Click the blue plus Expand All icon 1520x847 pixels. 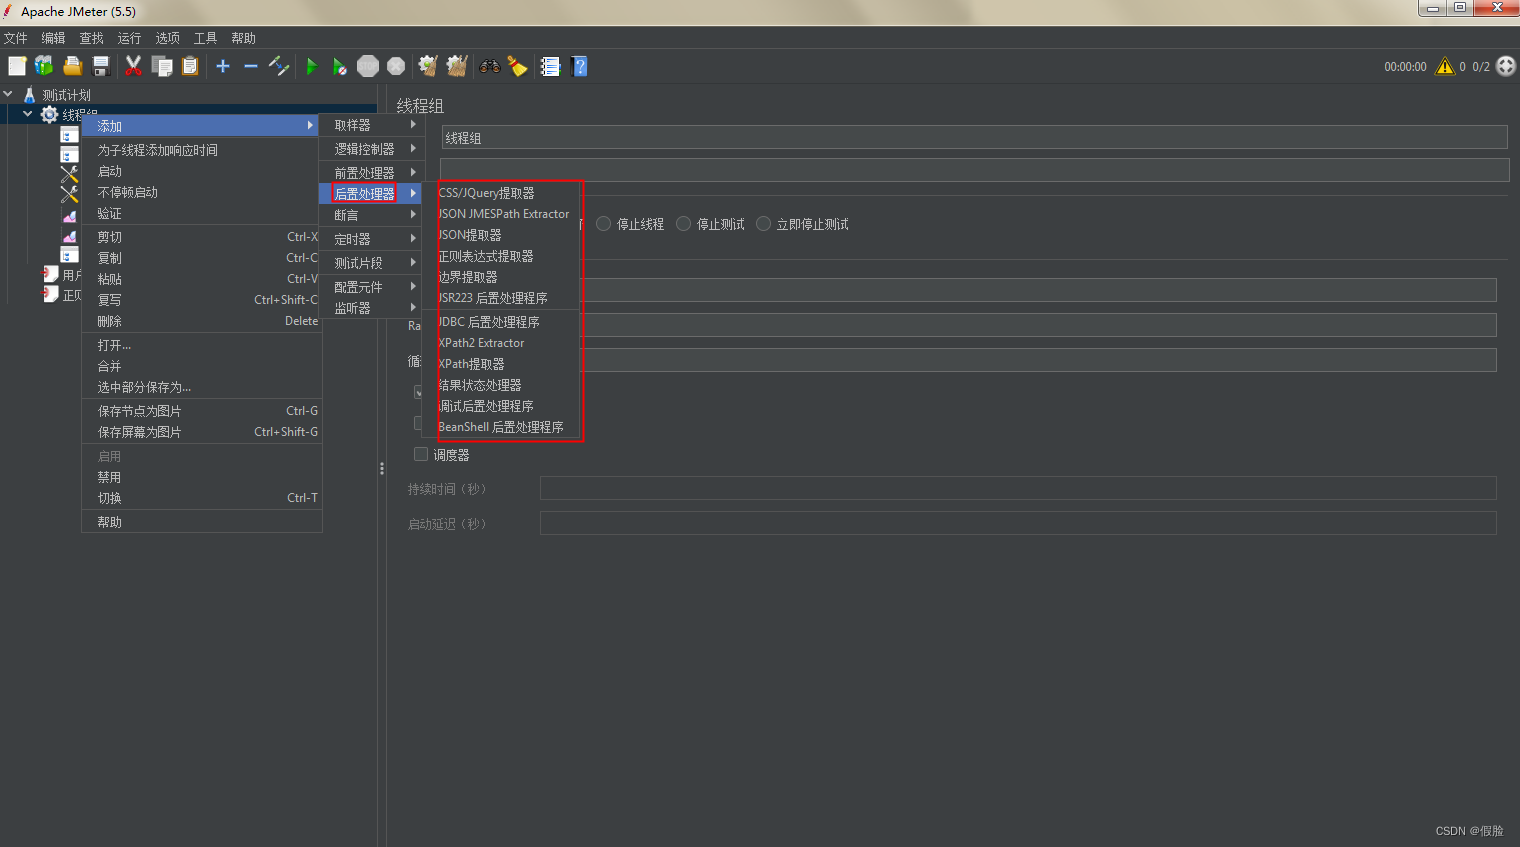coord(223,66)
